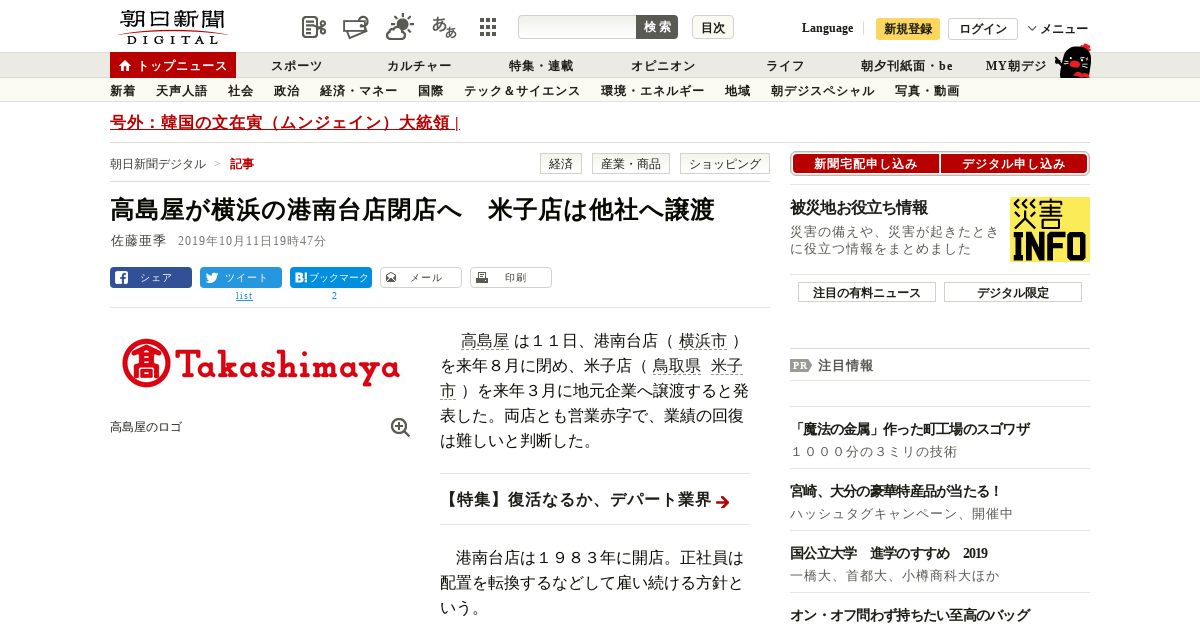Click the Takashimaya logo image
The image size is (1200, 630).
coord(261,363)
